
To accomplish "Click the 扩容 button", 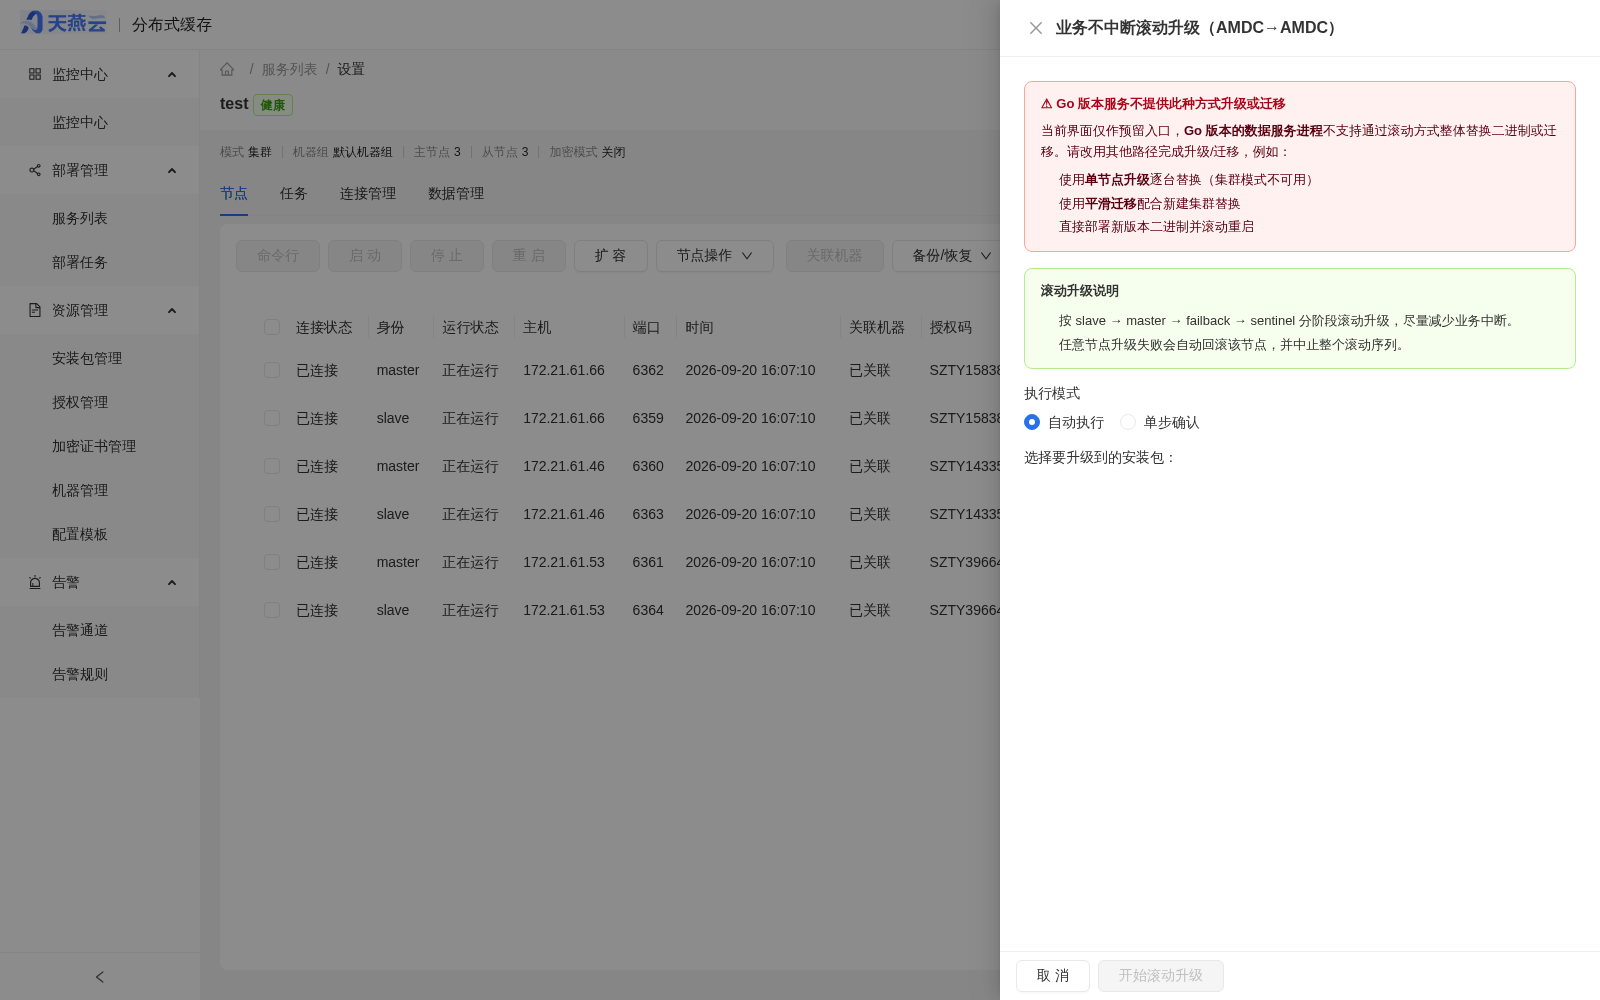I will coord(611,256).
